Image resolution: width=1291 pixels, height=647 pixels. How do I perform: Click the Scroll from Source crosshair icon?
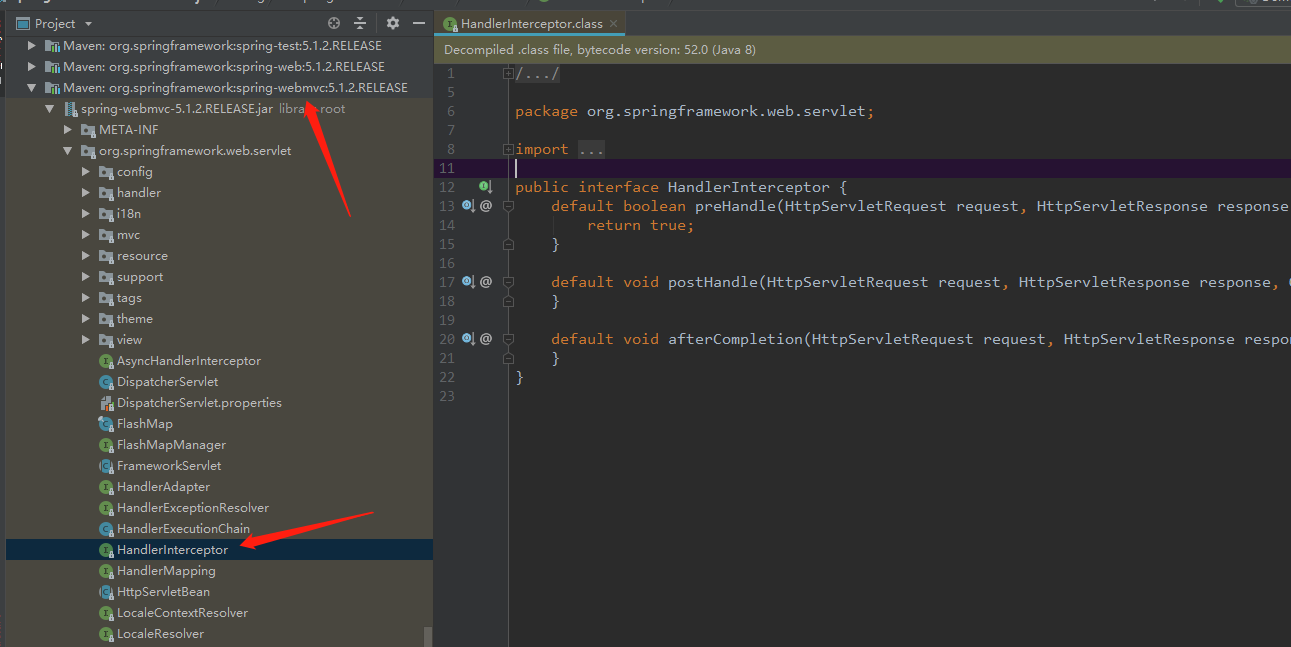tap(333, 23)
